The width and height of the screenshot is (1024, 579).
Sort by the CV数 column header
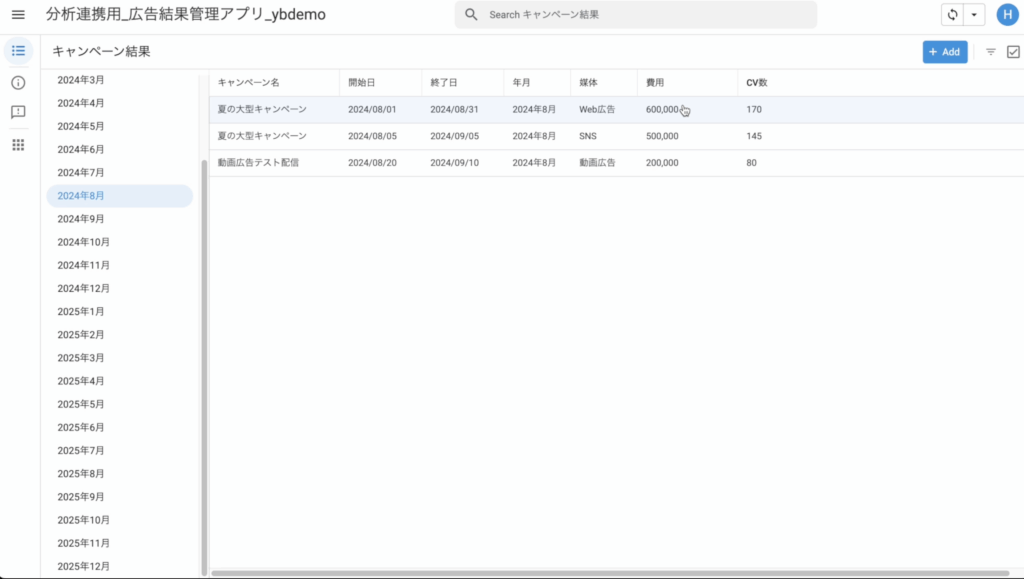(757, 82)
